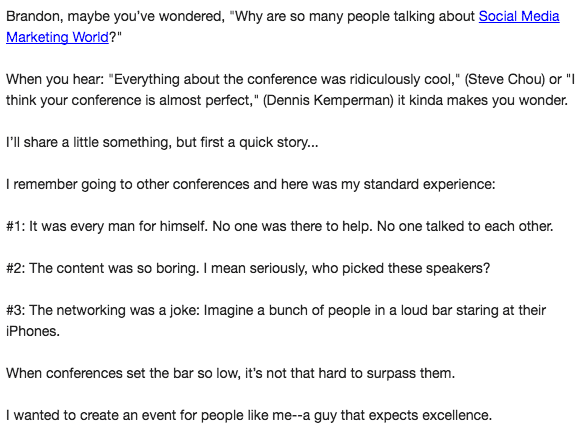
Task: Click 'a guy that expects excellence' text
Action: [x=397, y=415]
